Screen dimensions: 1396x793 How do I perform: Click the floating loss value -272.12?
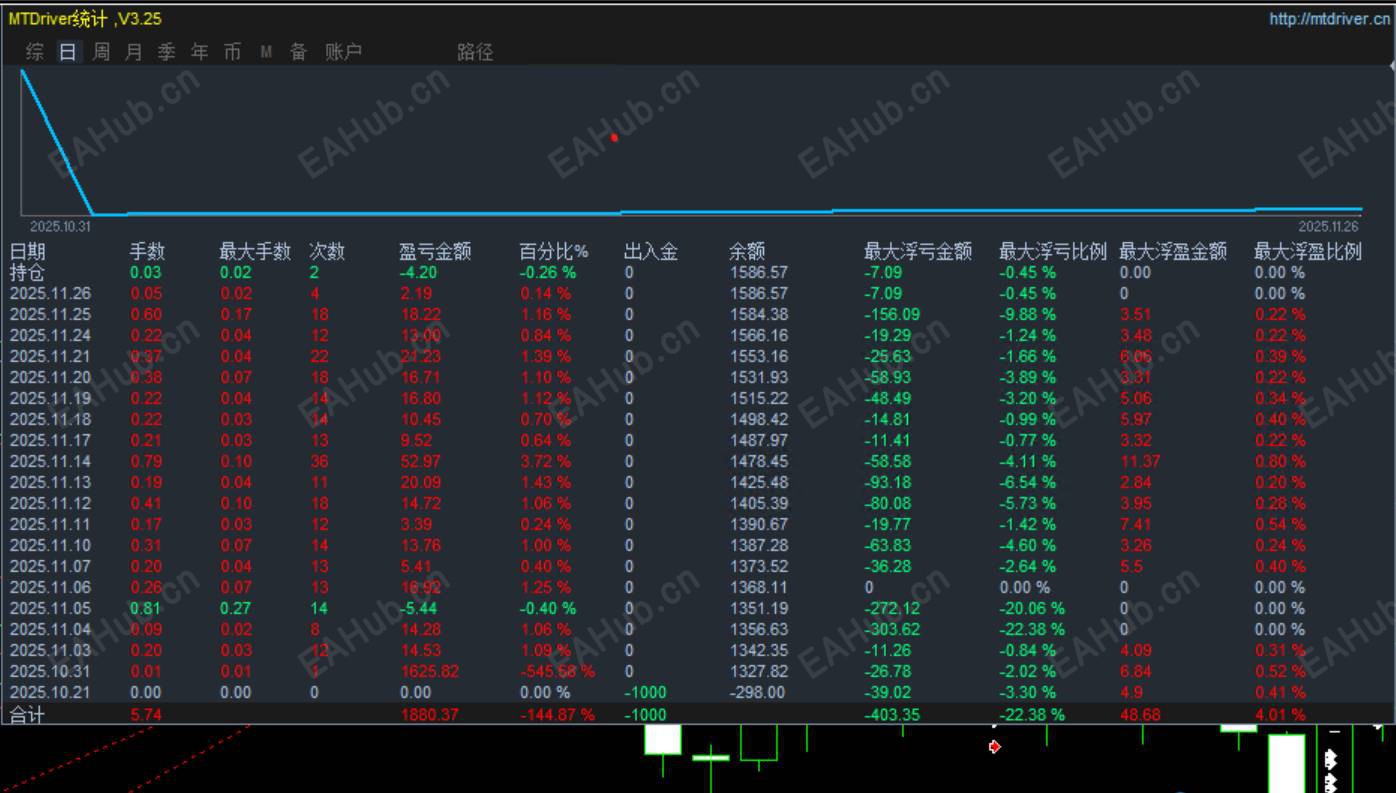click(892, 608)
